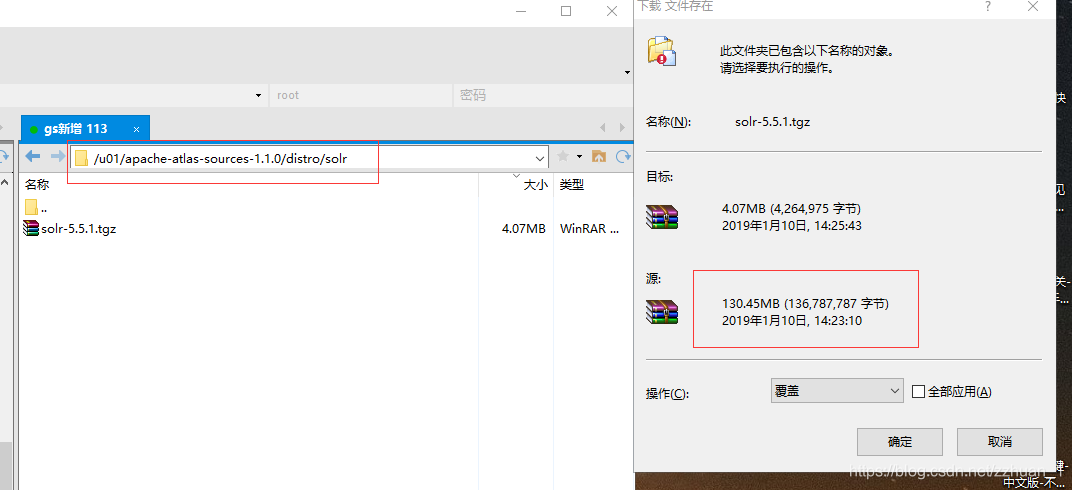Viewport: 1072px width, 490px height.
Task: Click the root username field
Action: click(361, 95)
